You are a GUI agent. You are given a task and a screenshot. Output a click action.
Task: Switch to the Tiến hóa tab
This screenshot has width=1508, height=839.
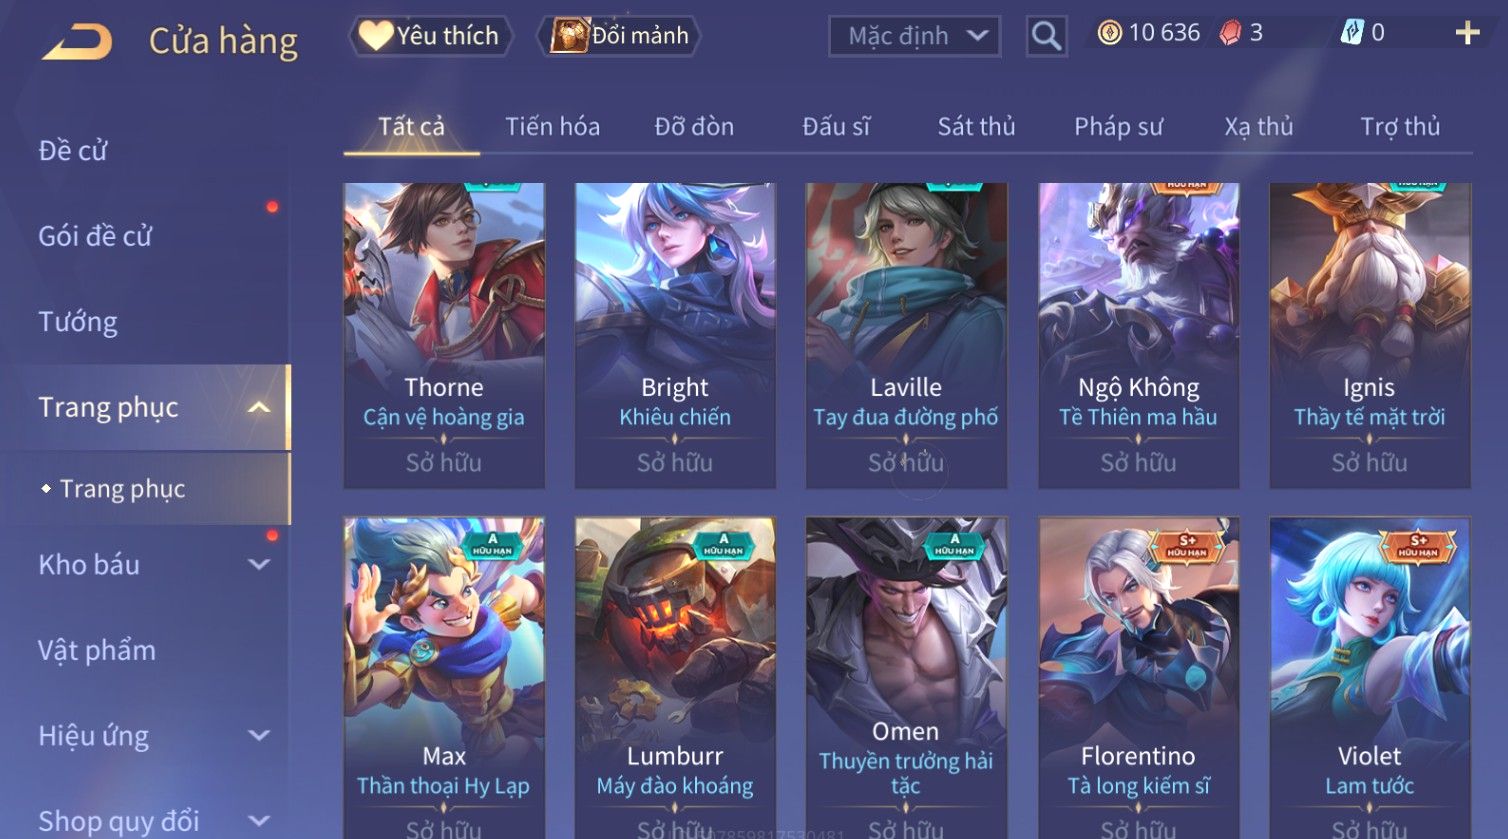pyautogui.click(x=552, y=127)
